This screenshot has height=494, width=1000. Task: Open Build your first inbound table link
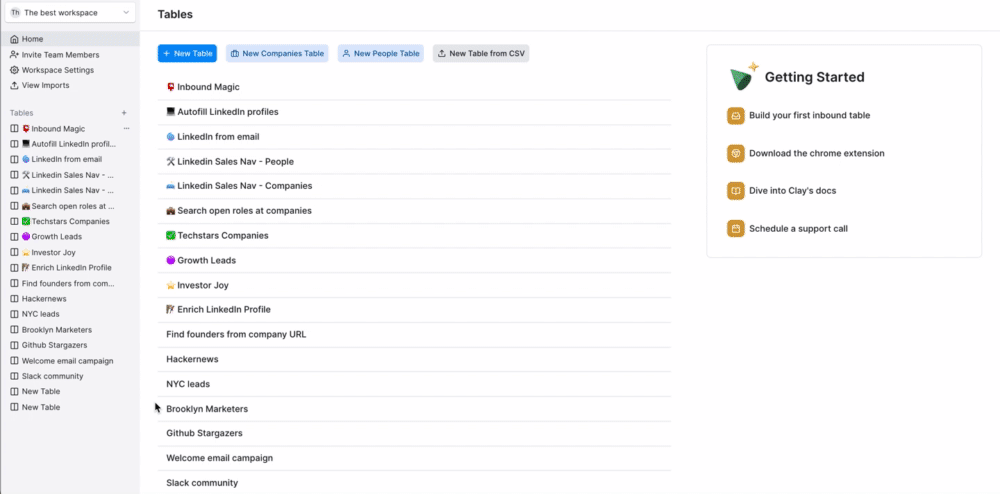[x=809, y=115]
